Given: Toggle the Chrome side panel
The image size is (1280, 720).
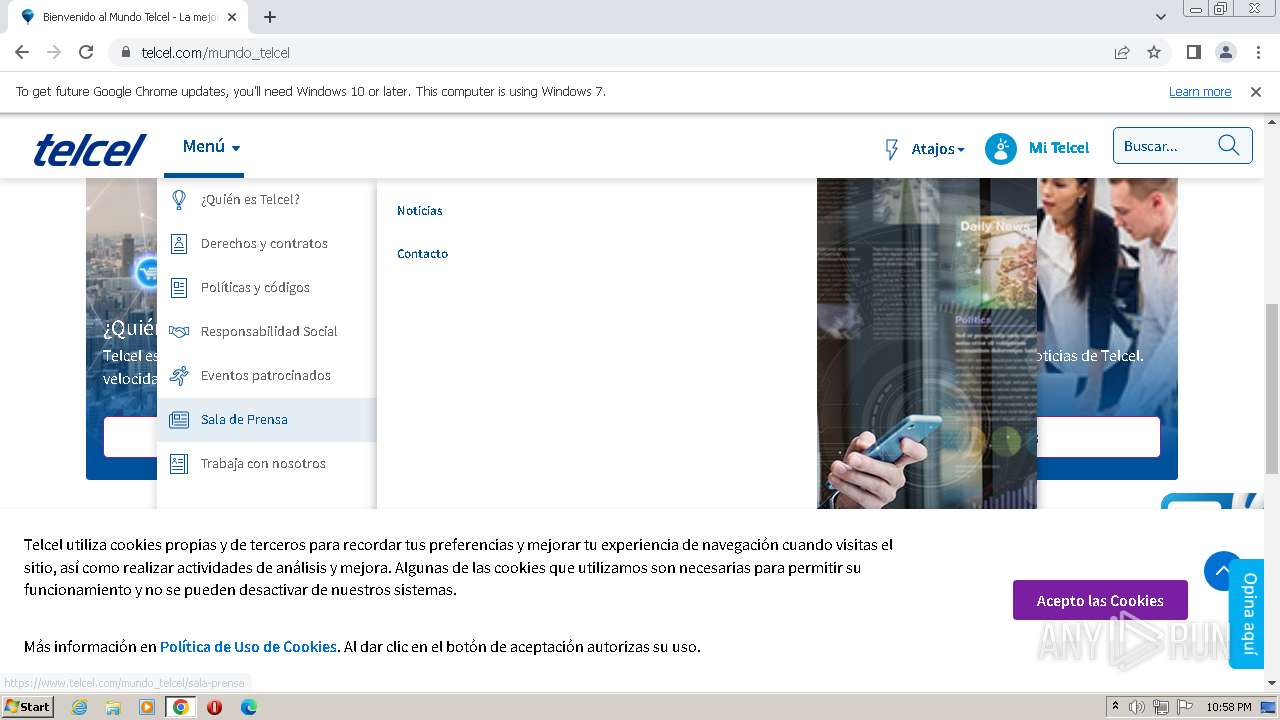Looking at the screenshot, I should tap(1194, 52).
